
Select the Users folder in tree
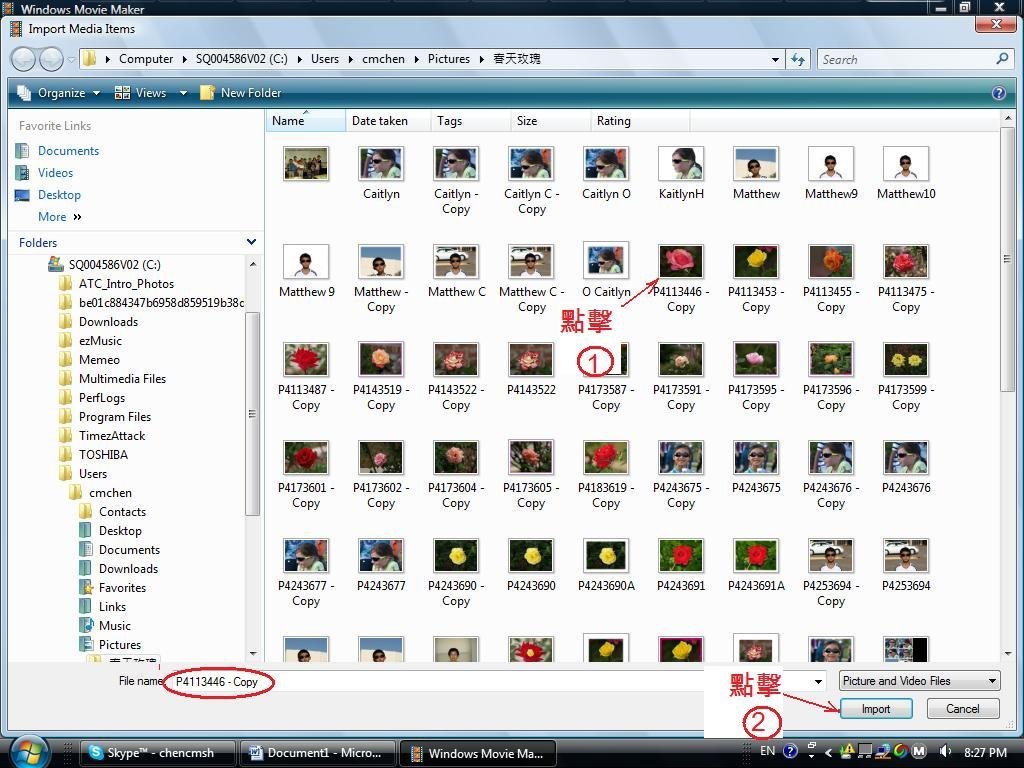[x=93, y=473]
